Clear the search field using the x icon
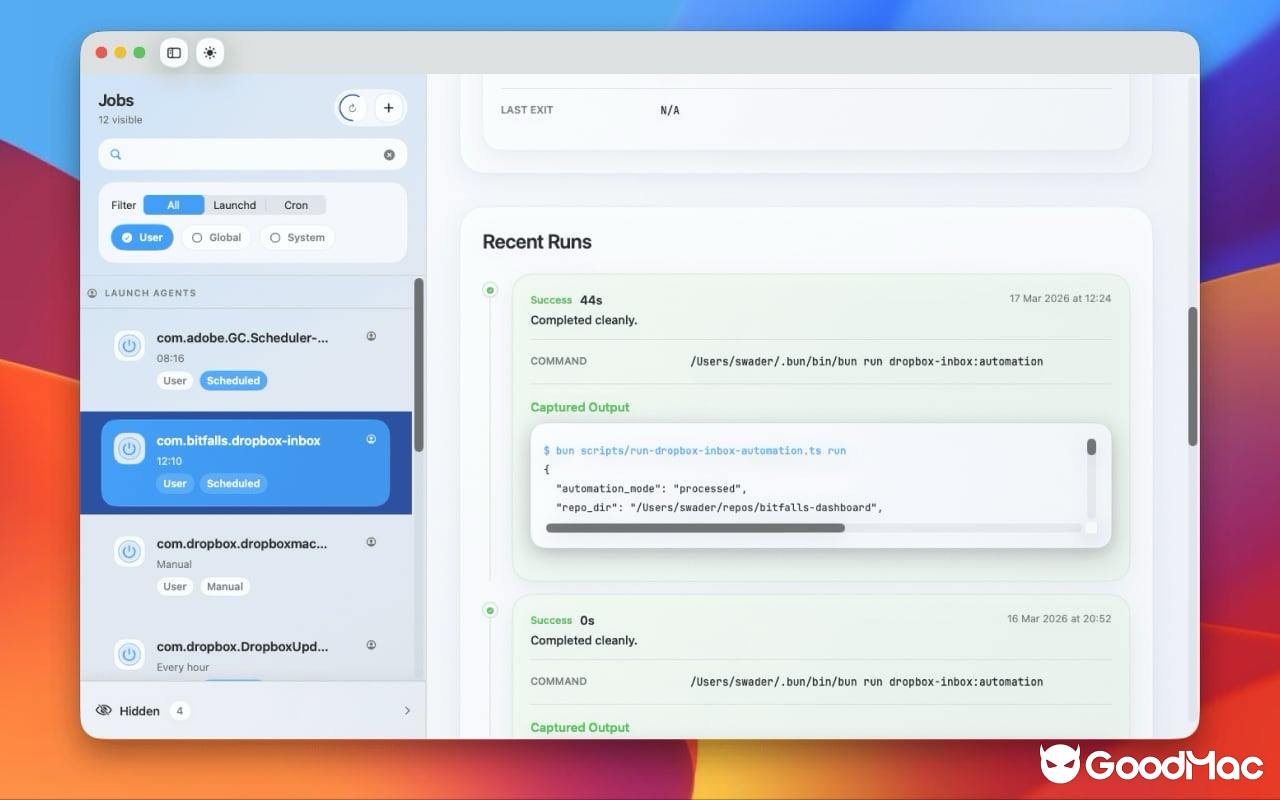The image size is (1280, 800). pyautogui.click(x=389, y=154)
